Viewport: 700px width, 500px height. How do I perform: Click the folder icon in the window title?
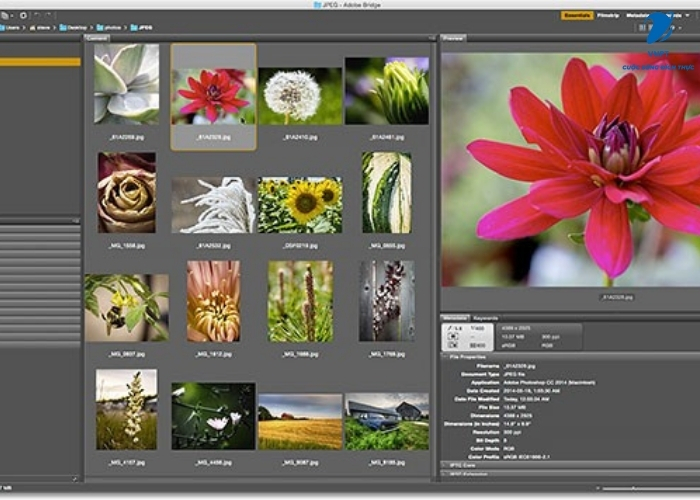tap(317, 5)
